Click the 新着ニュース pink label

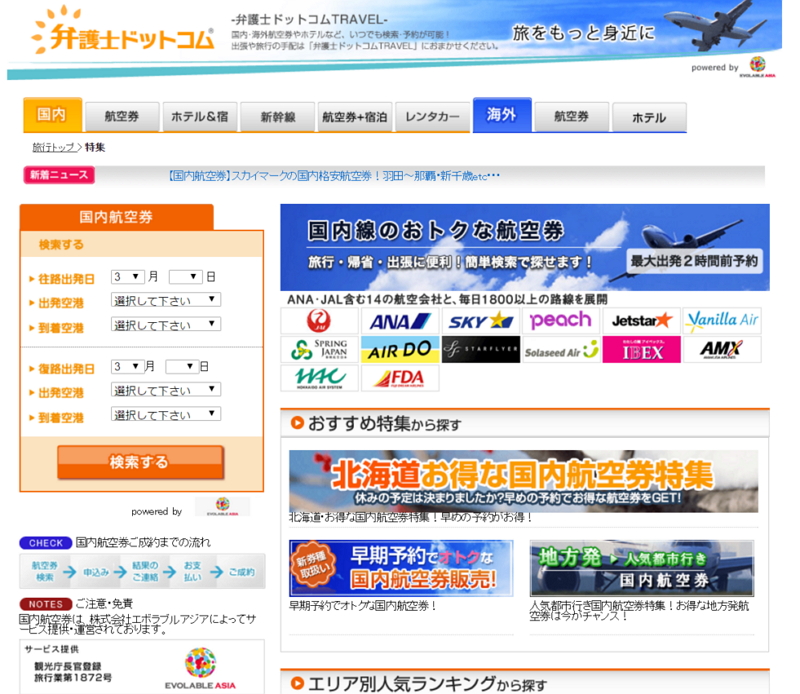[59, 175]
